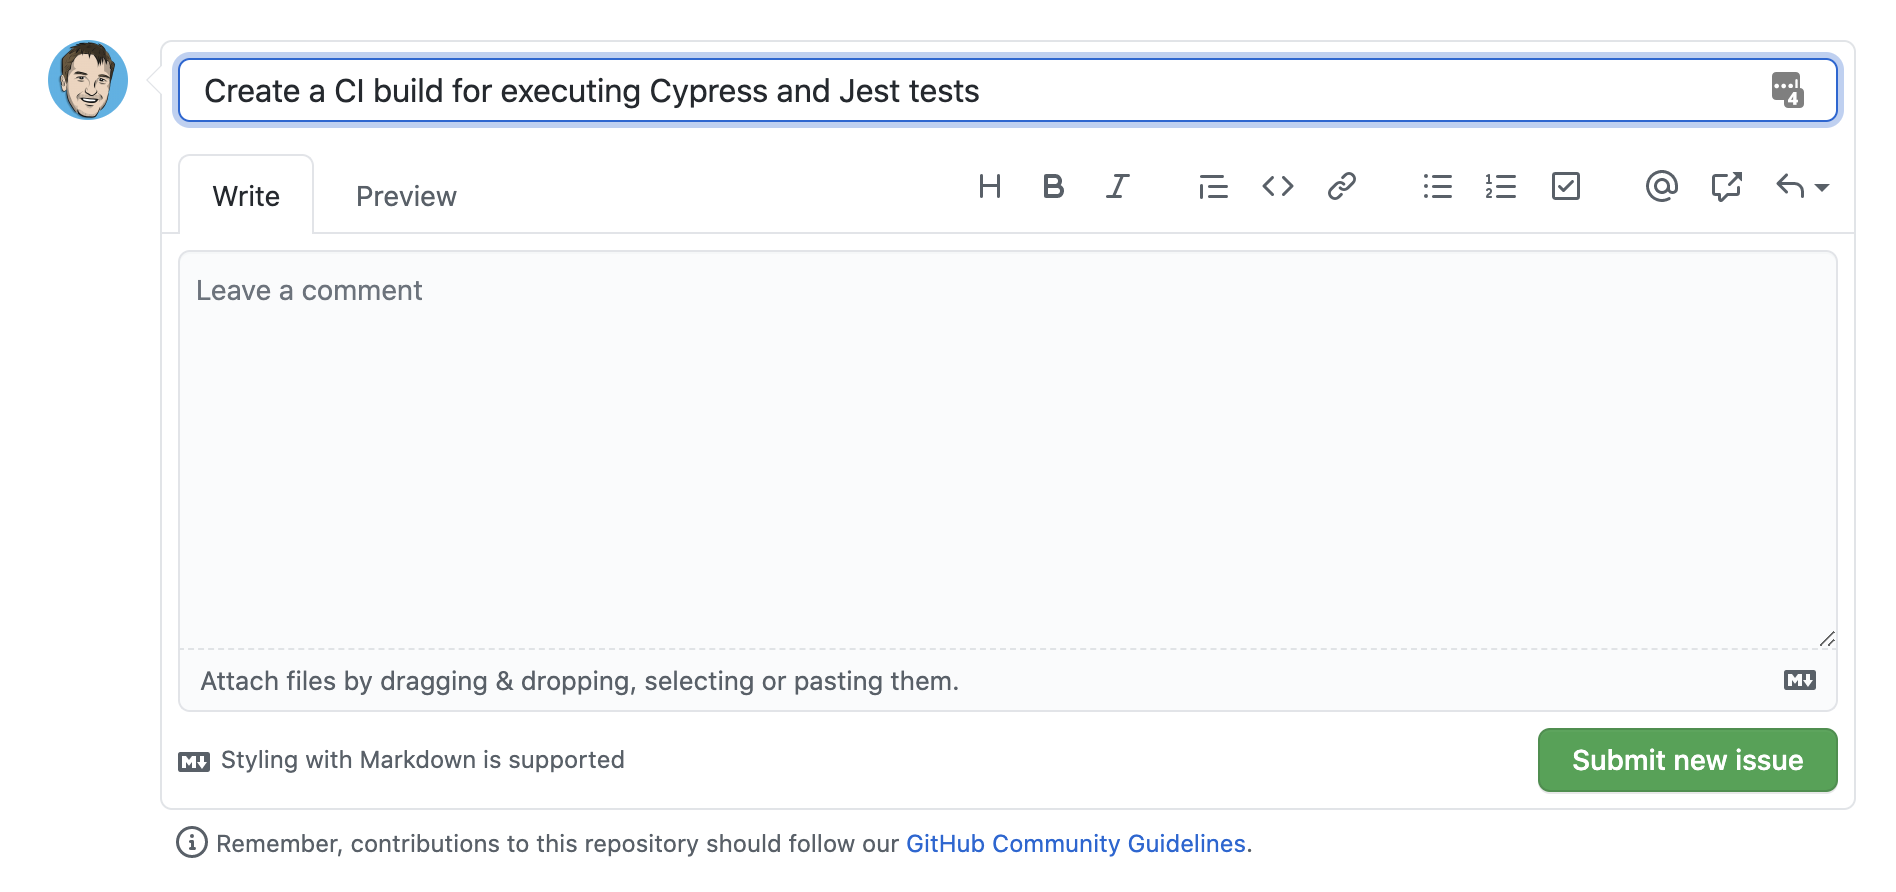Insert a bulleted list

[1437, 186]
